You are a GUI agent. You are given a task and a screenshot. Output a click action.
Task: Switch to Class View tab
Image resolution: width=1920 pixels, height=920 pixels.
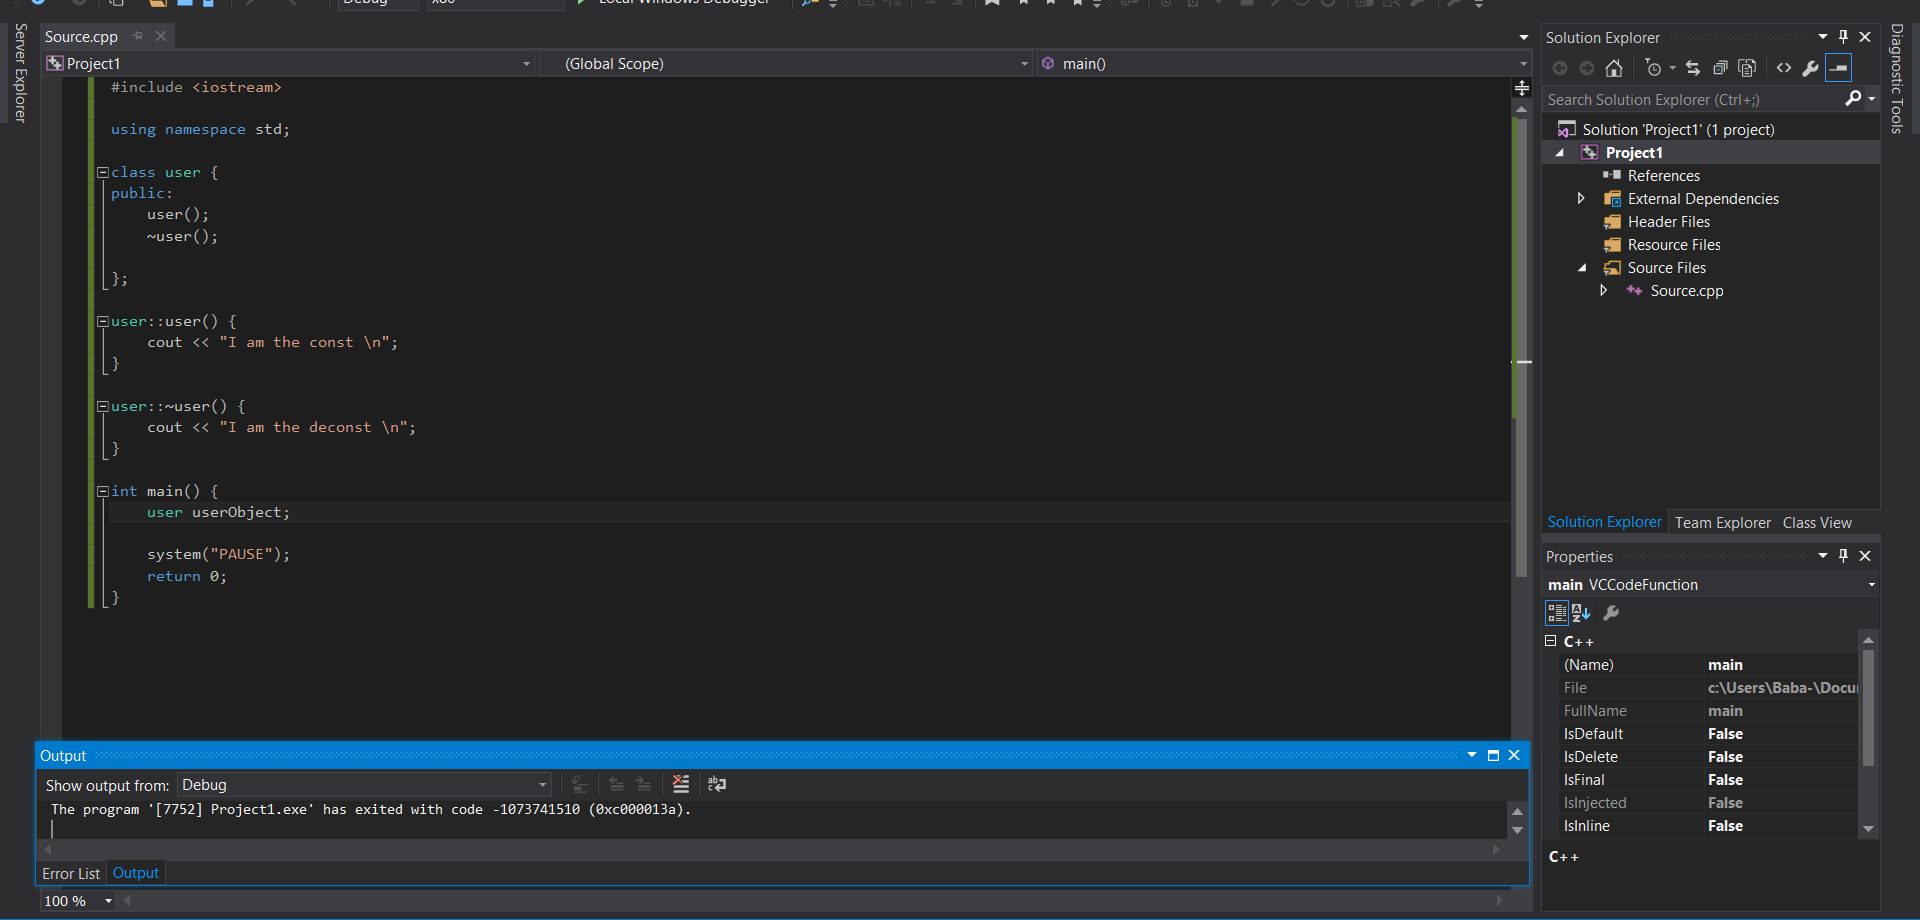(1817, 523)
